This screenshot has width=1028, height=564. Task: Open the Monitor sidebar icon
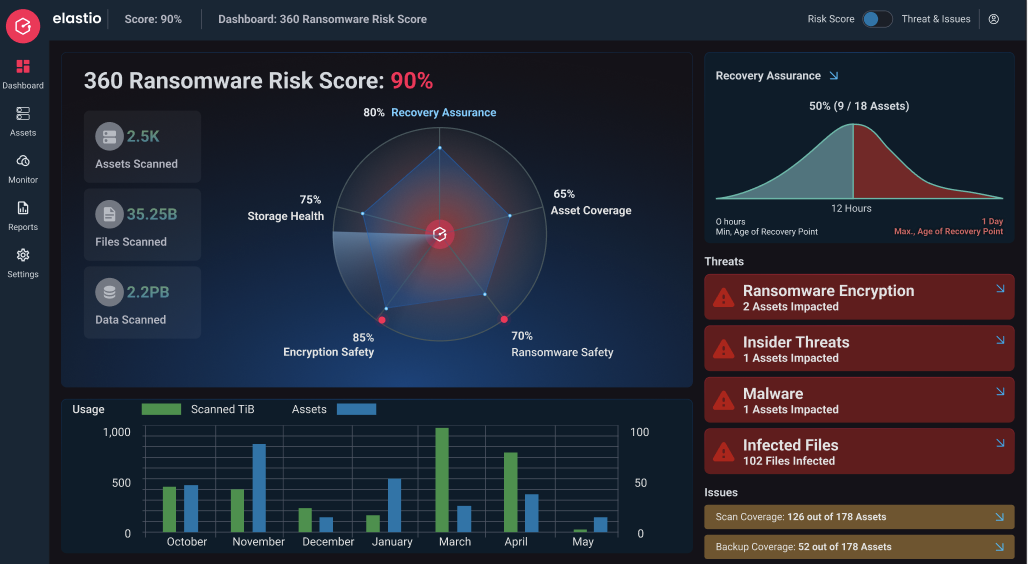click(23, 161)
